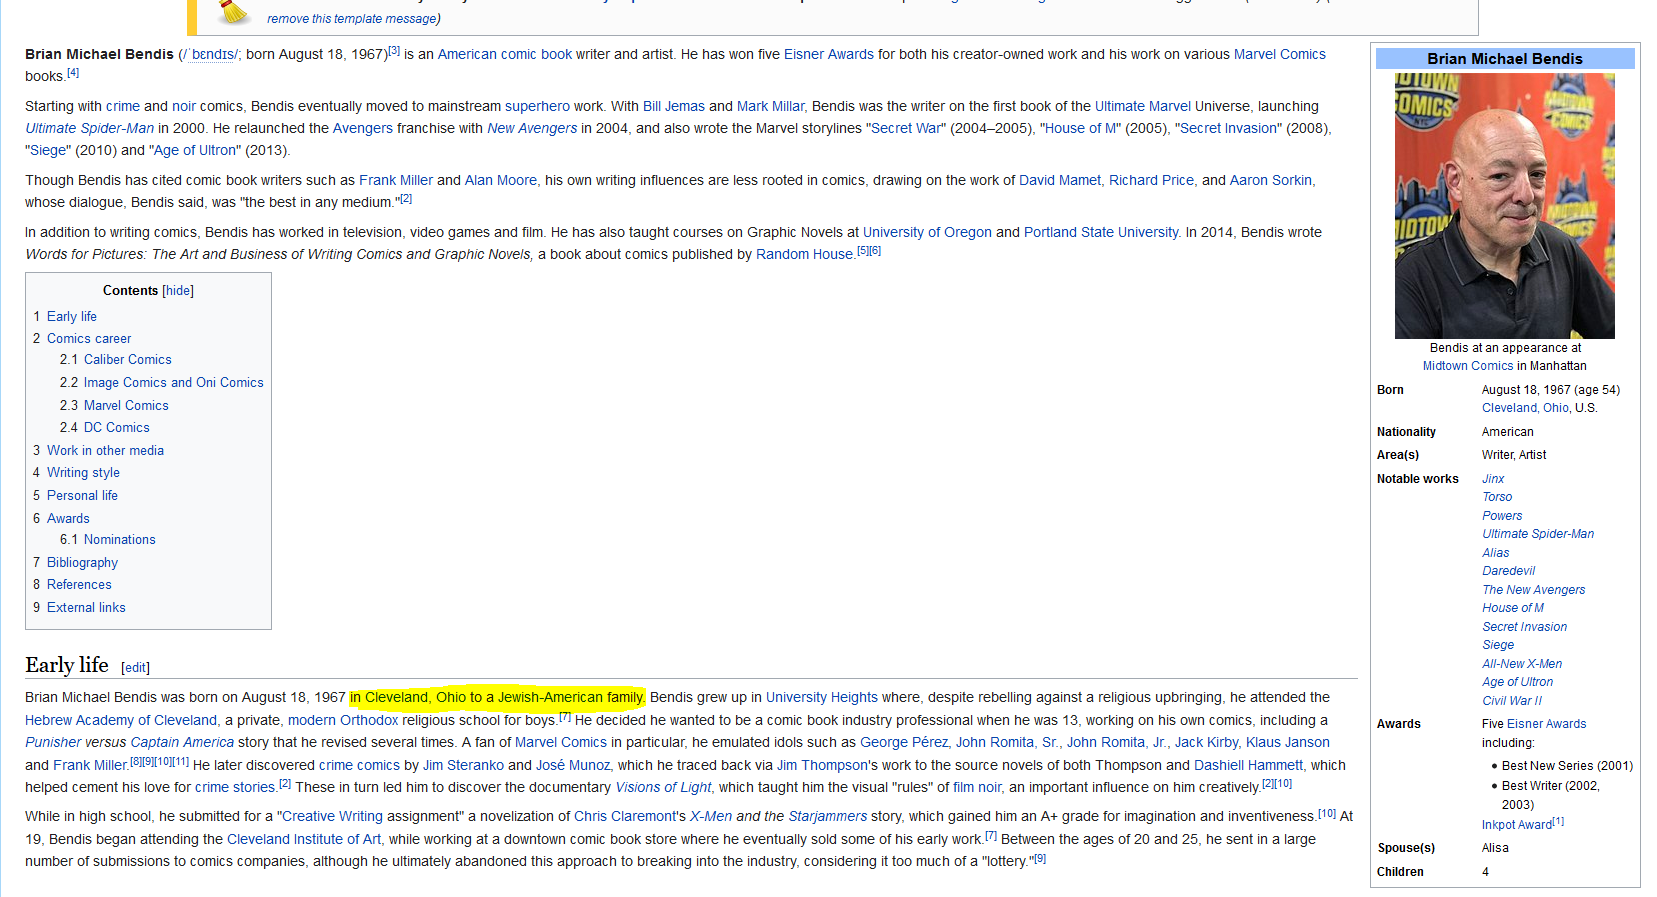1657x897 pixels.
Task: Open Alias in Notable works
Action: click(x=1496, y=553)
